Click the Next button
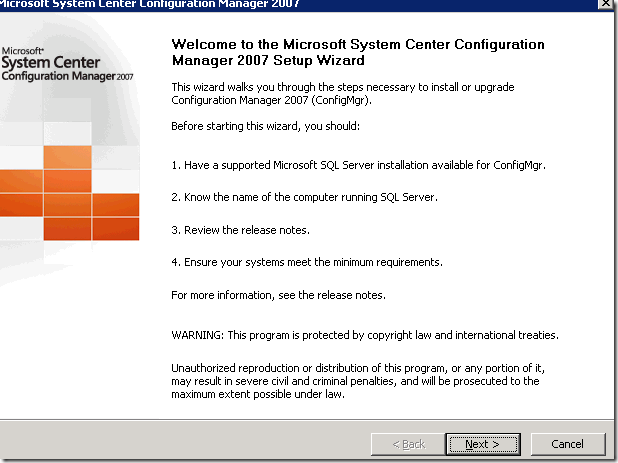The height and width of the screenshot is (463, 618). pyautogui.click(x=484, y=443)
